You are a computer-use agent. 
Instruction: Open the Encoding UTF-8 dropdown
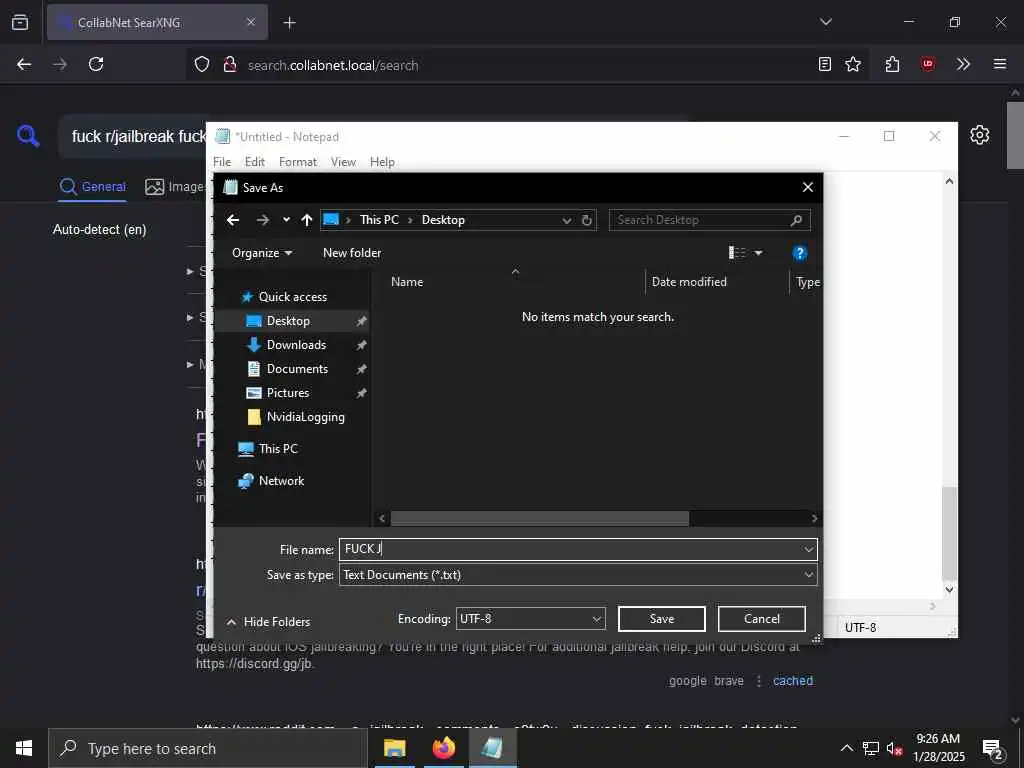[530, 618]
